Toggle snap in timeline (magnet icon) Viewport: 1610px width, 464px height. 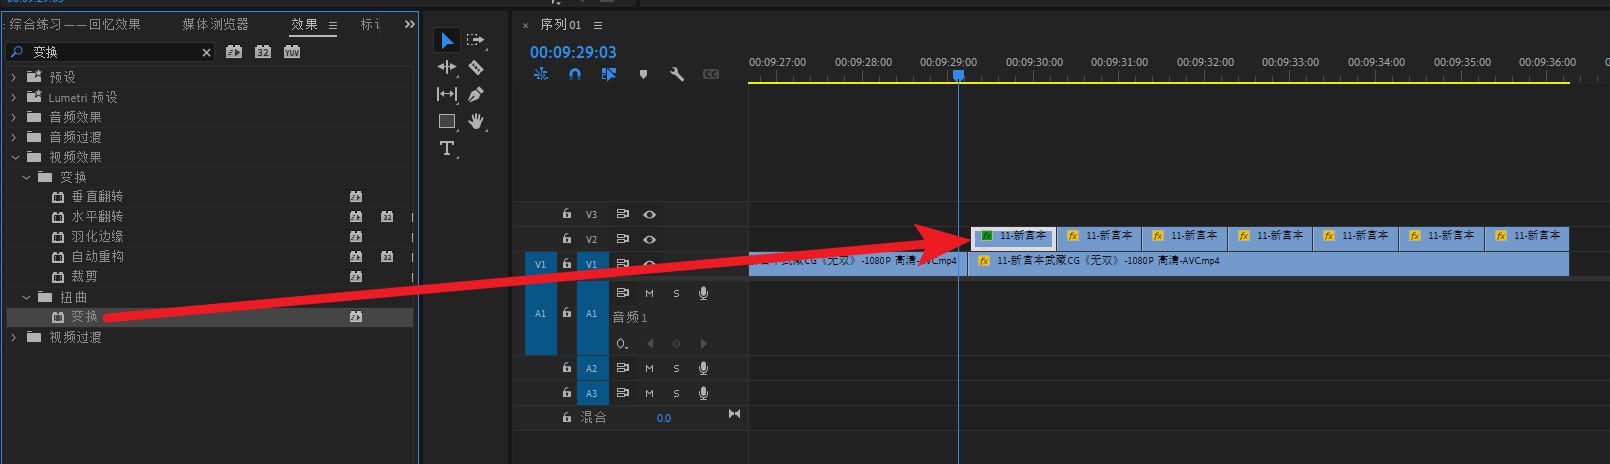[575, 74]
